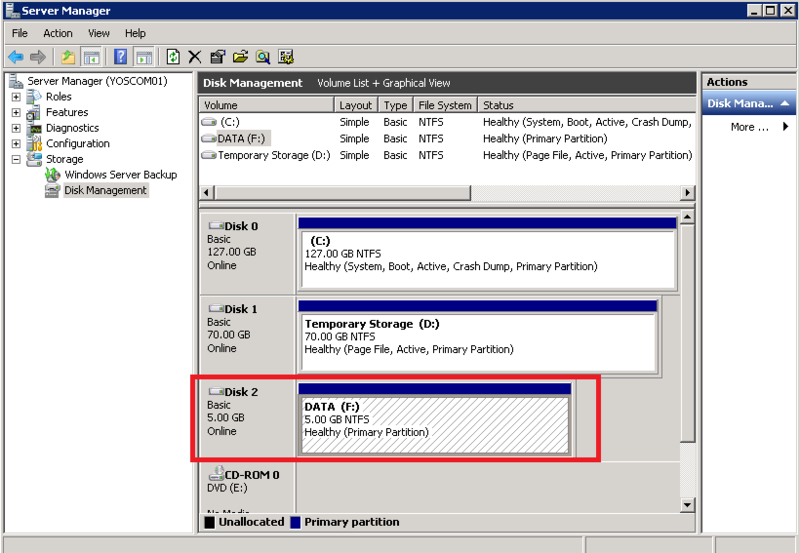Click the Layout column header
The height and width of the screenshot is (553, 800).
click(x=356, y=105)
